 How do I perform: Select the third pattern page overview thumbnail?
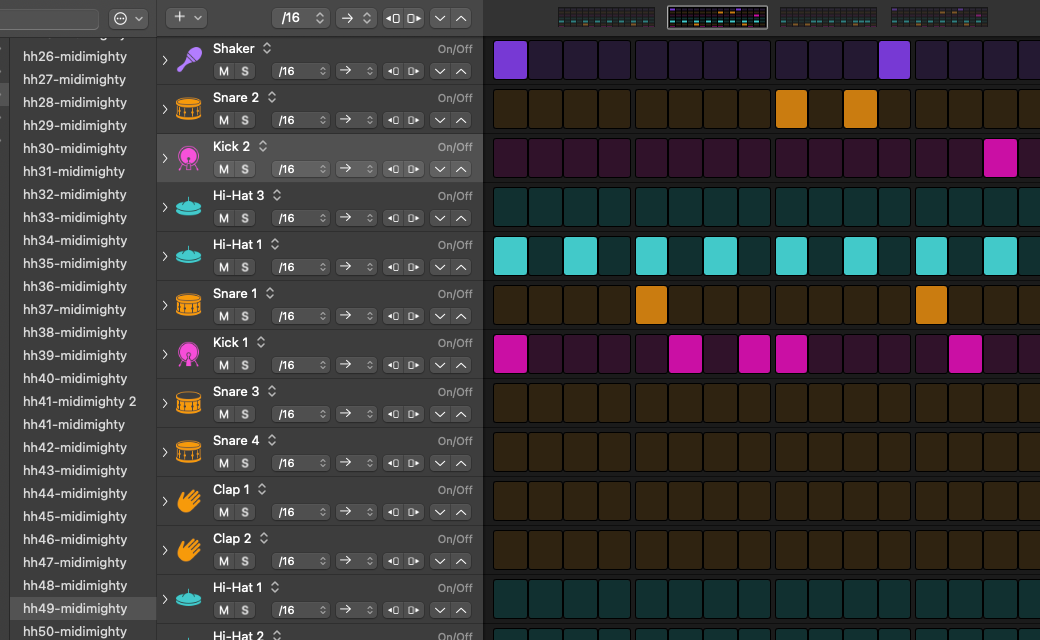pos(828,17)
